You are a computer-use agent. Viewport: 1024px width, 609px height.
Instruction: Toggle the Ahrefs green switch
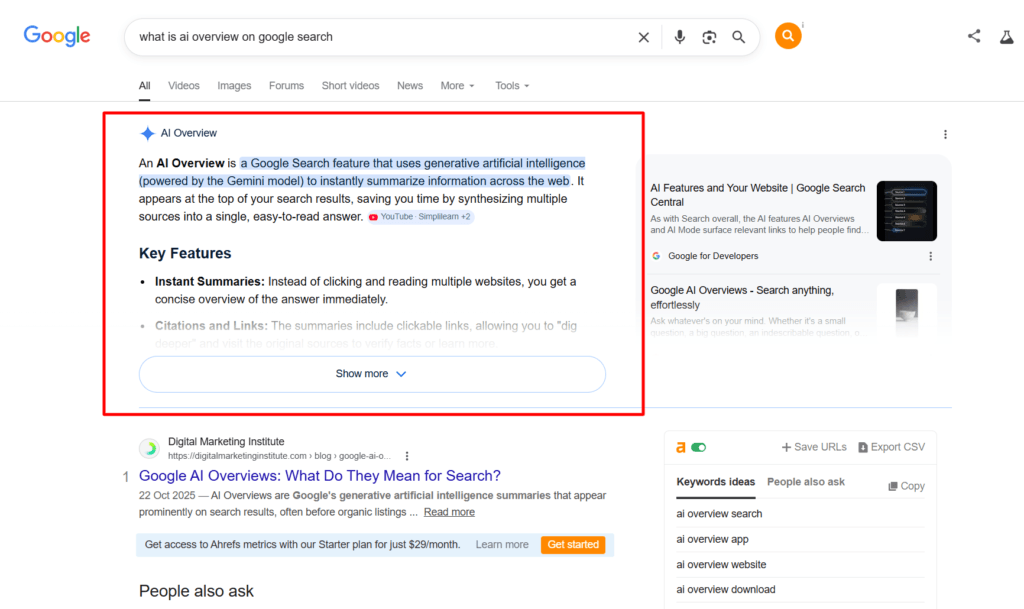point(699,447)
